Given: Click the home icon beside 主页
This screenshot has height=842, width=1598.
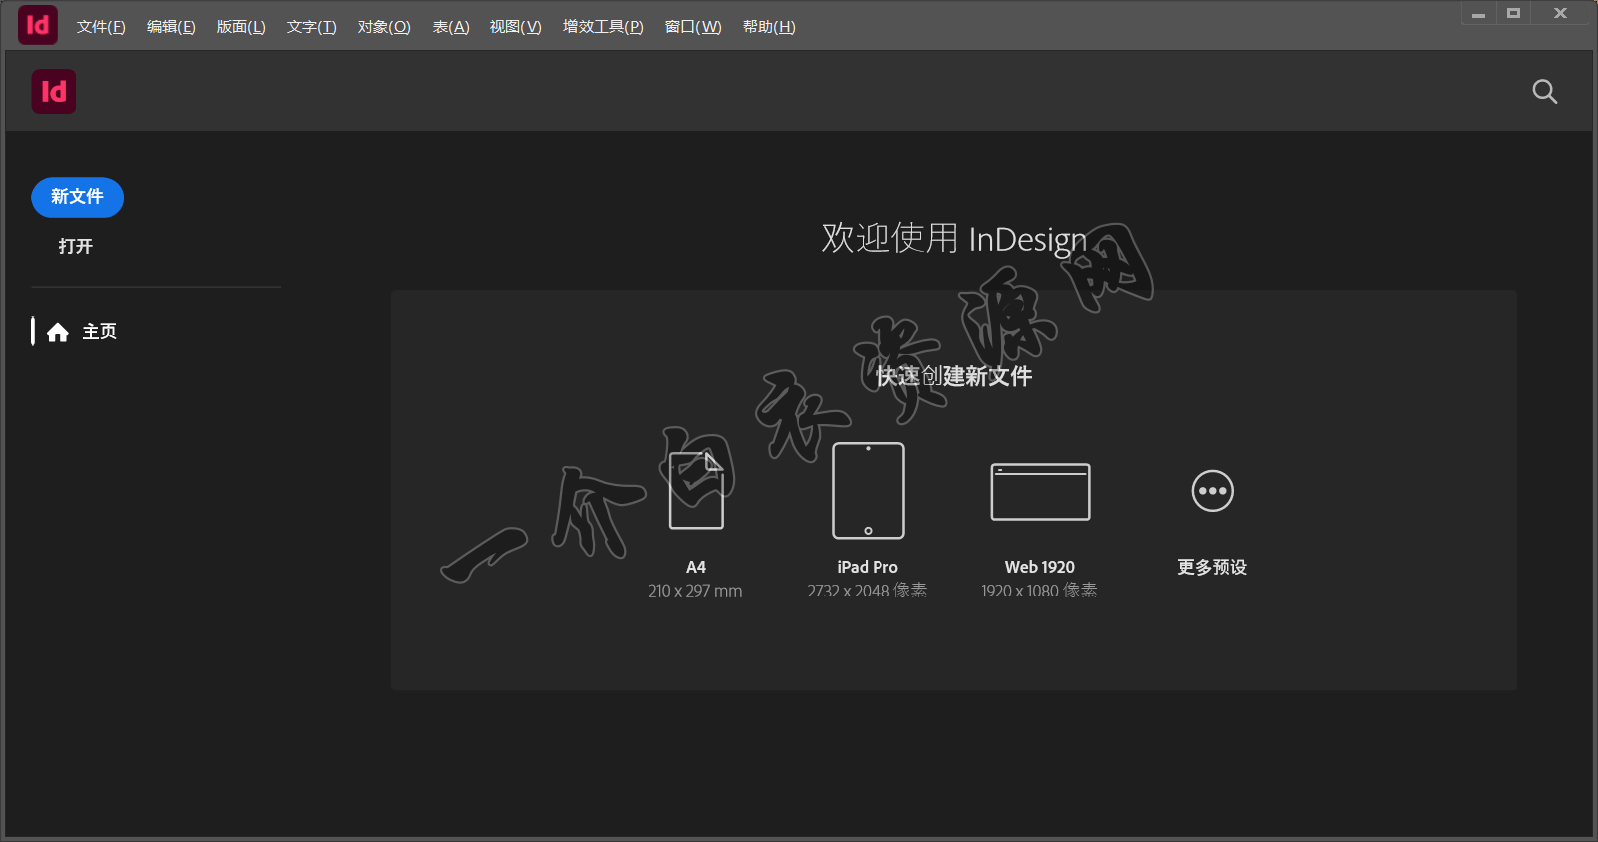Looking at the screenshot, I should coord(58,332).
